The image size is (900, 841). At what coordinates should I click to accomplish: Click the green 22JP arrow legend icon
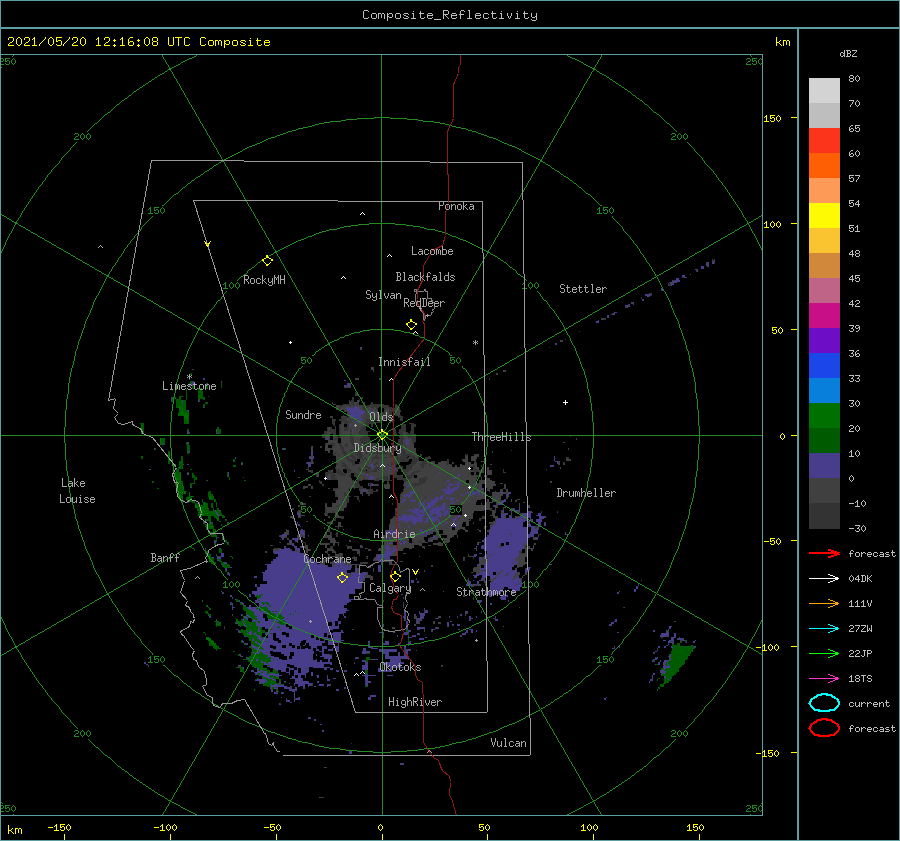pyautogui.click(x=824, y=653)
